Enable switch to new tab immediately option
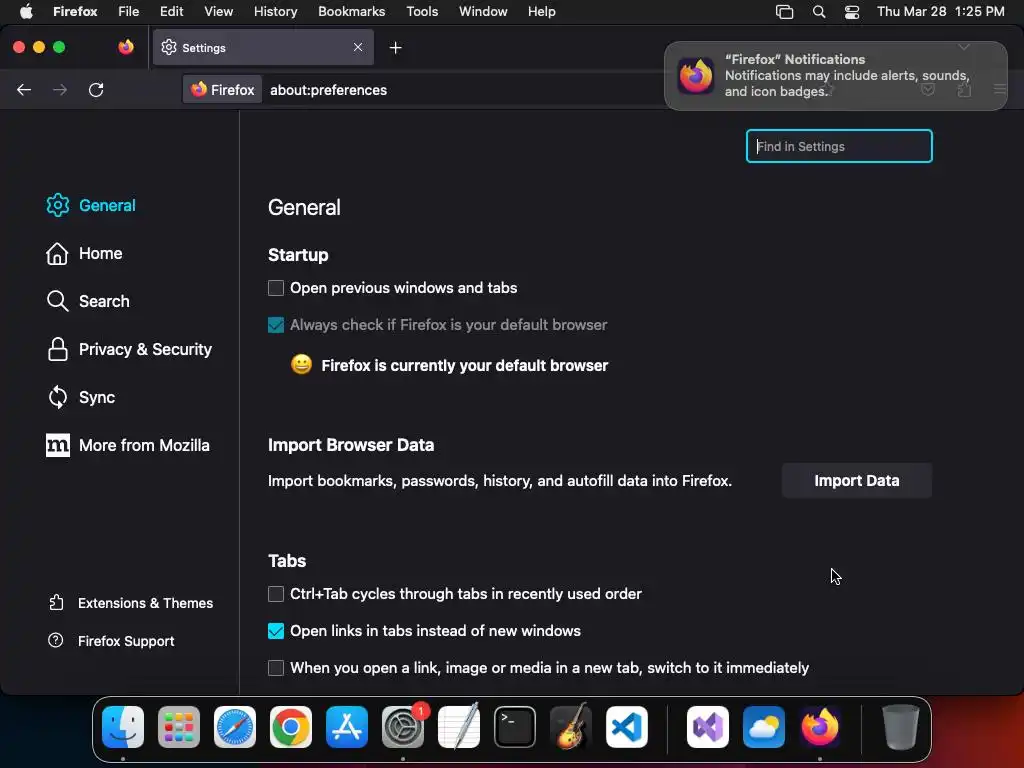Image resolution: width=1024 pixels, height=768 pixels. point(276,667)
